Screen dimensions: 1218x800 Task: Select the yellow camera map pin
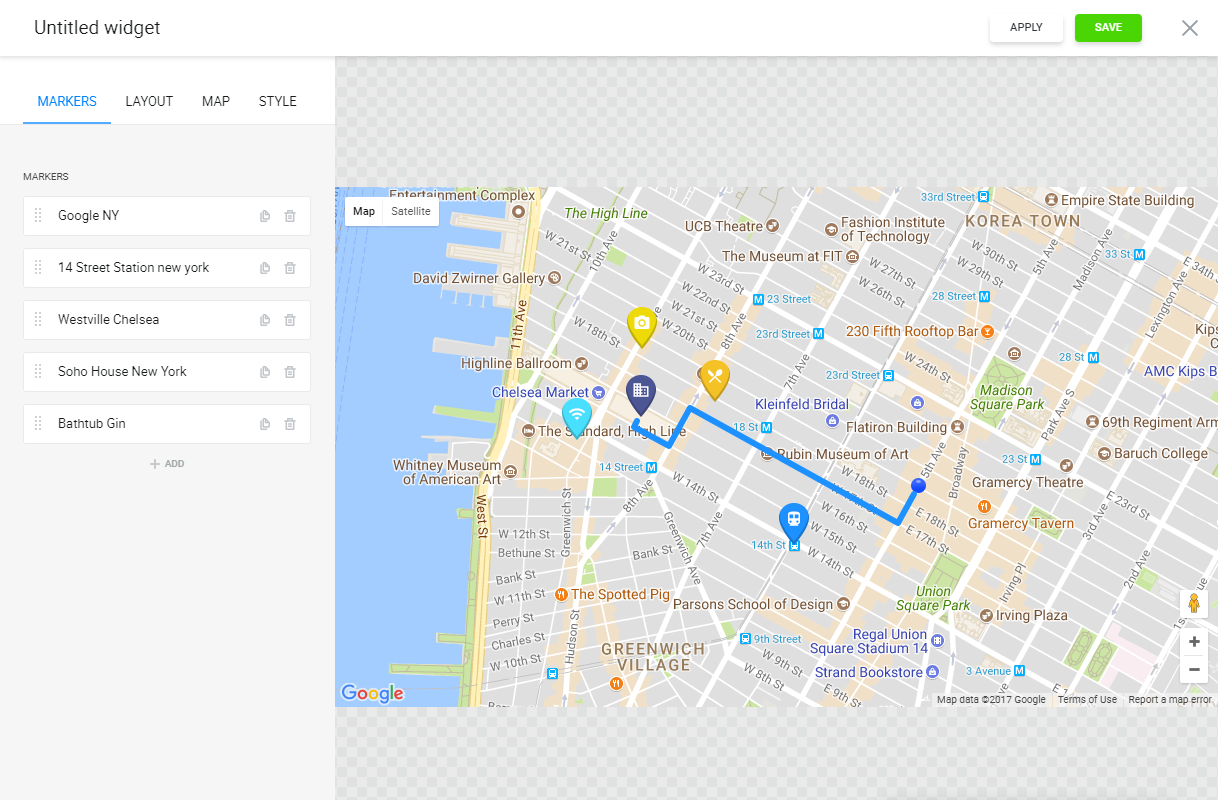tap(641, 326)
